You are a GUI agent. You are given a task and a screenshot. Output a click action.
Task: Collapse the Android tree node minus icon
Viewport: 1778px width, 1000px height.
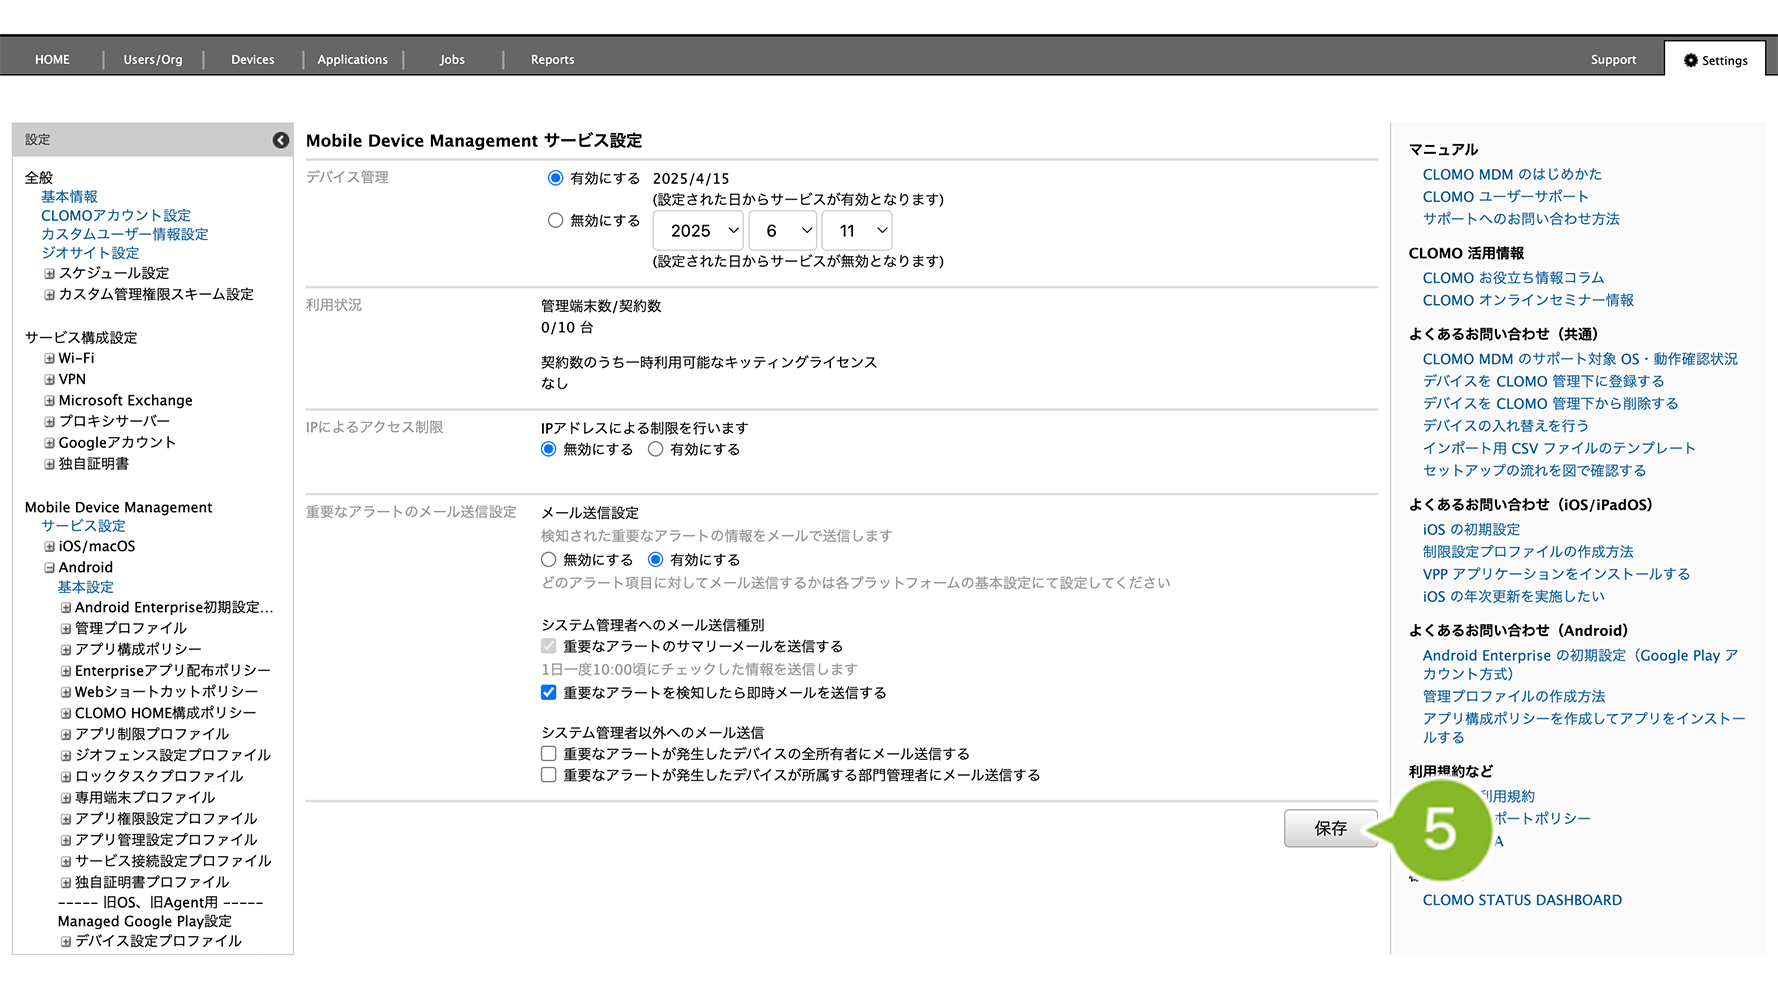click(x=49, y=568)
